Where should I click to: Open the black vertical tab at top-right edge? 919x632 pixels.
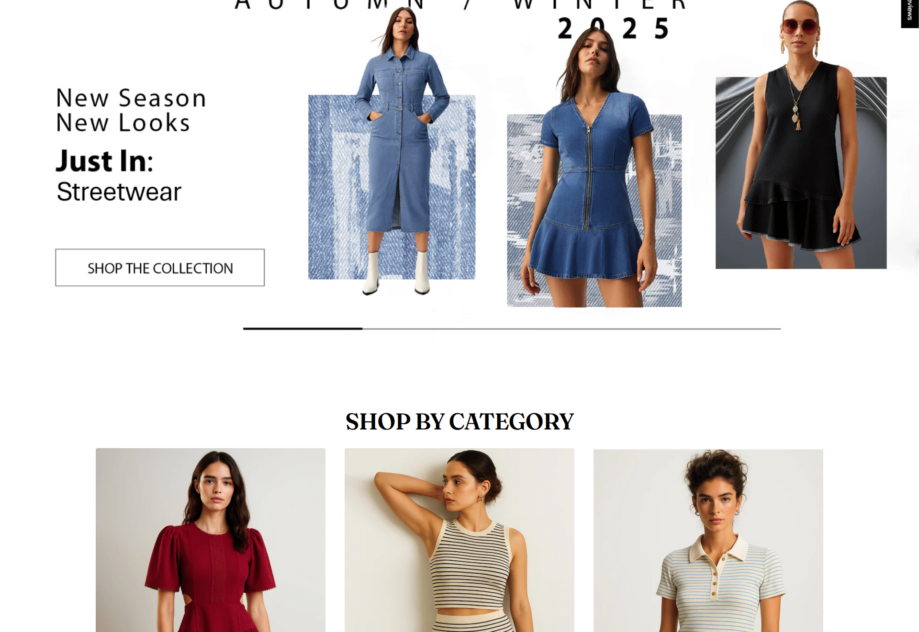click(910, 13)
